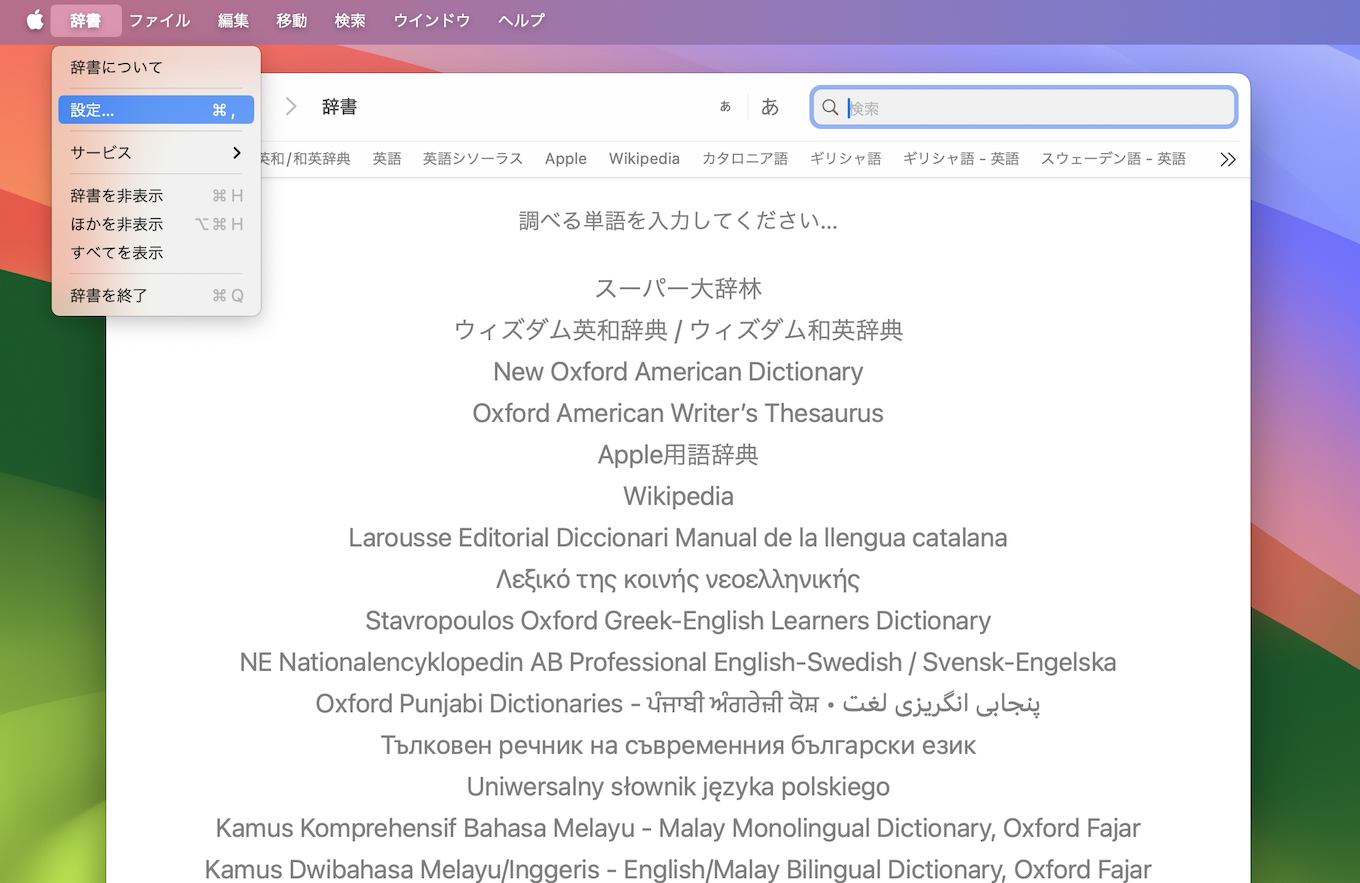
Task: Choose 設定… from the menu
Action: [x=156, y=110]
